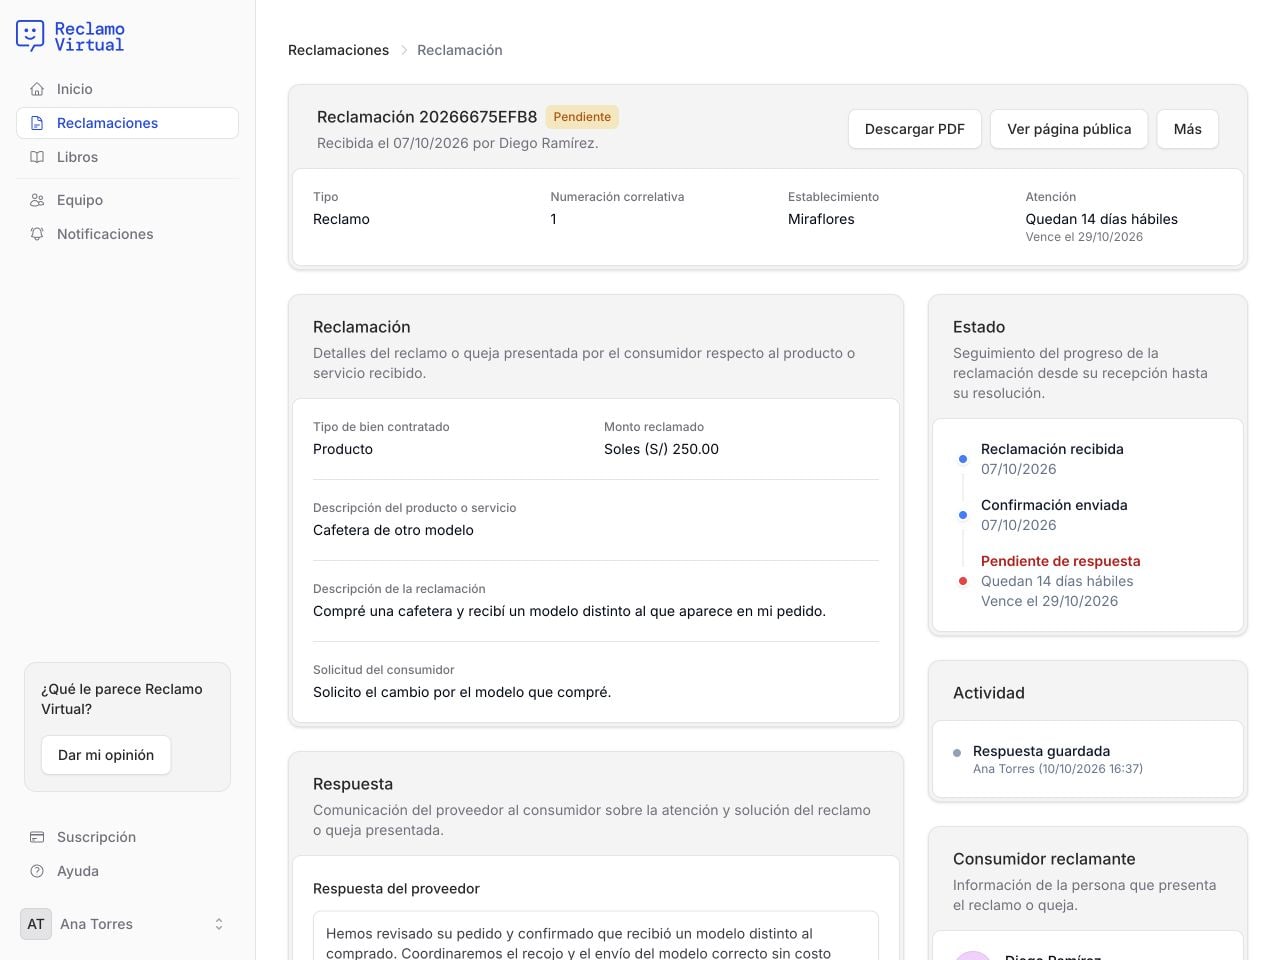The width and height of the screenshot is (1280, 960).
Task: Click Descargar PDF button
Action: pyautogui.click(x=914, y=129)
